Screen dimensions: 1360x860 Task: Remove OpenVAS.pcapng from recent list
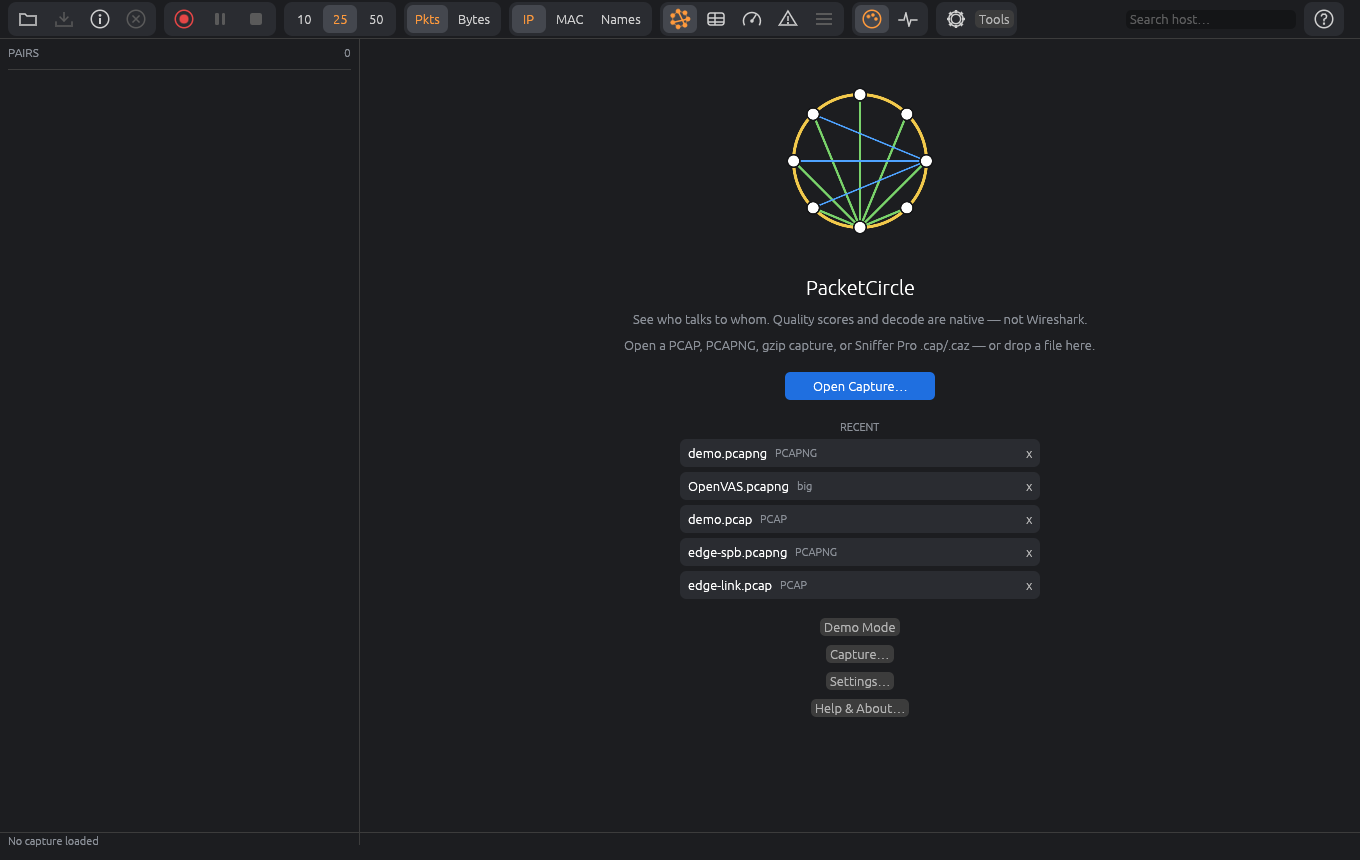click(1029, 487)
